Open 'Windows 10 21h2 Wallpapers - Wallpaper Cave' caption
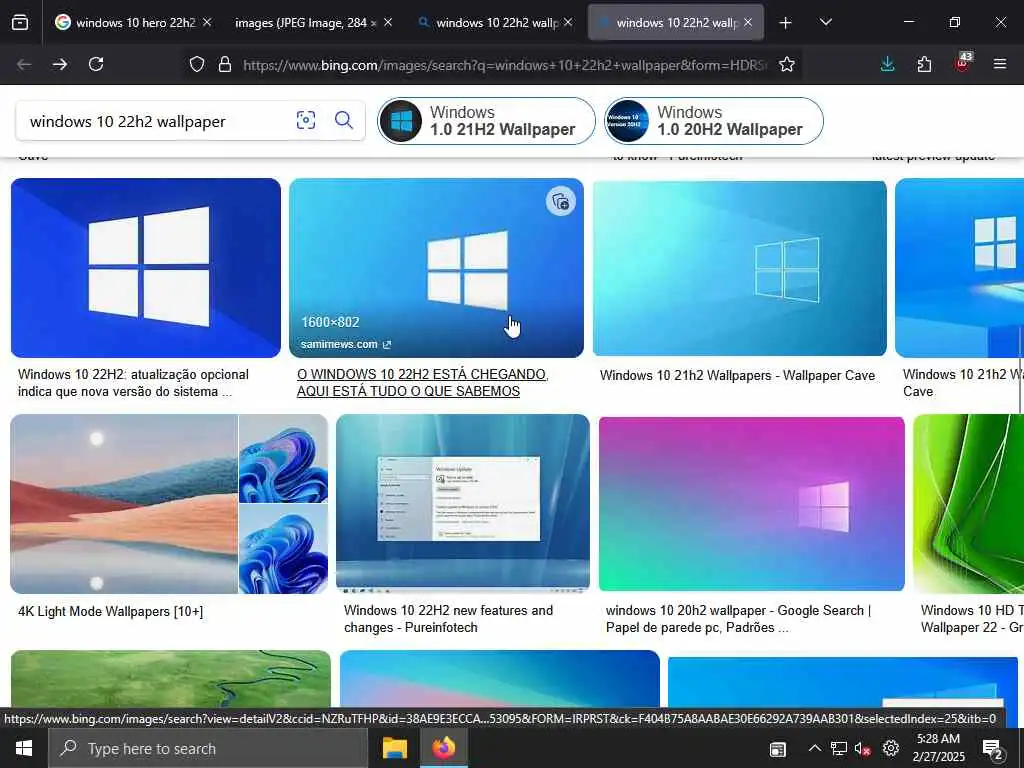 point(737,376)
